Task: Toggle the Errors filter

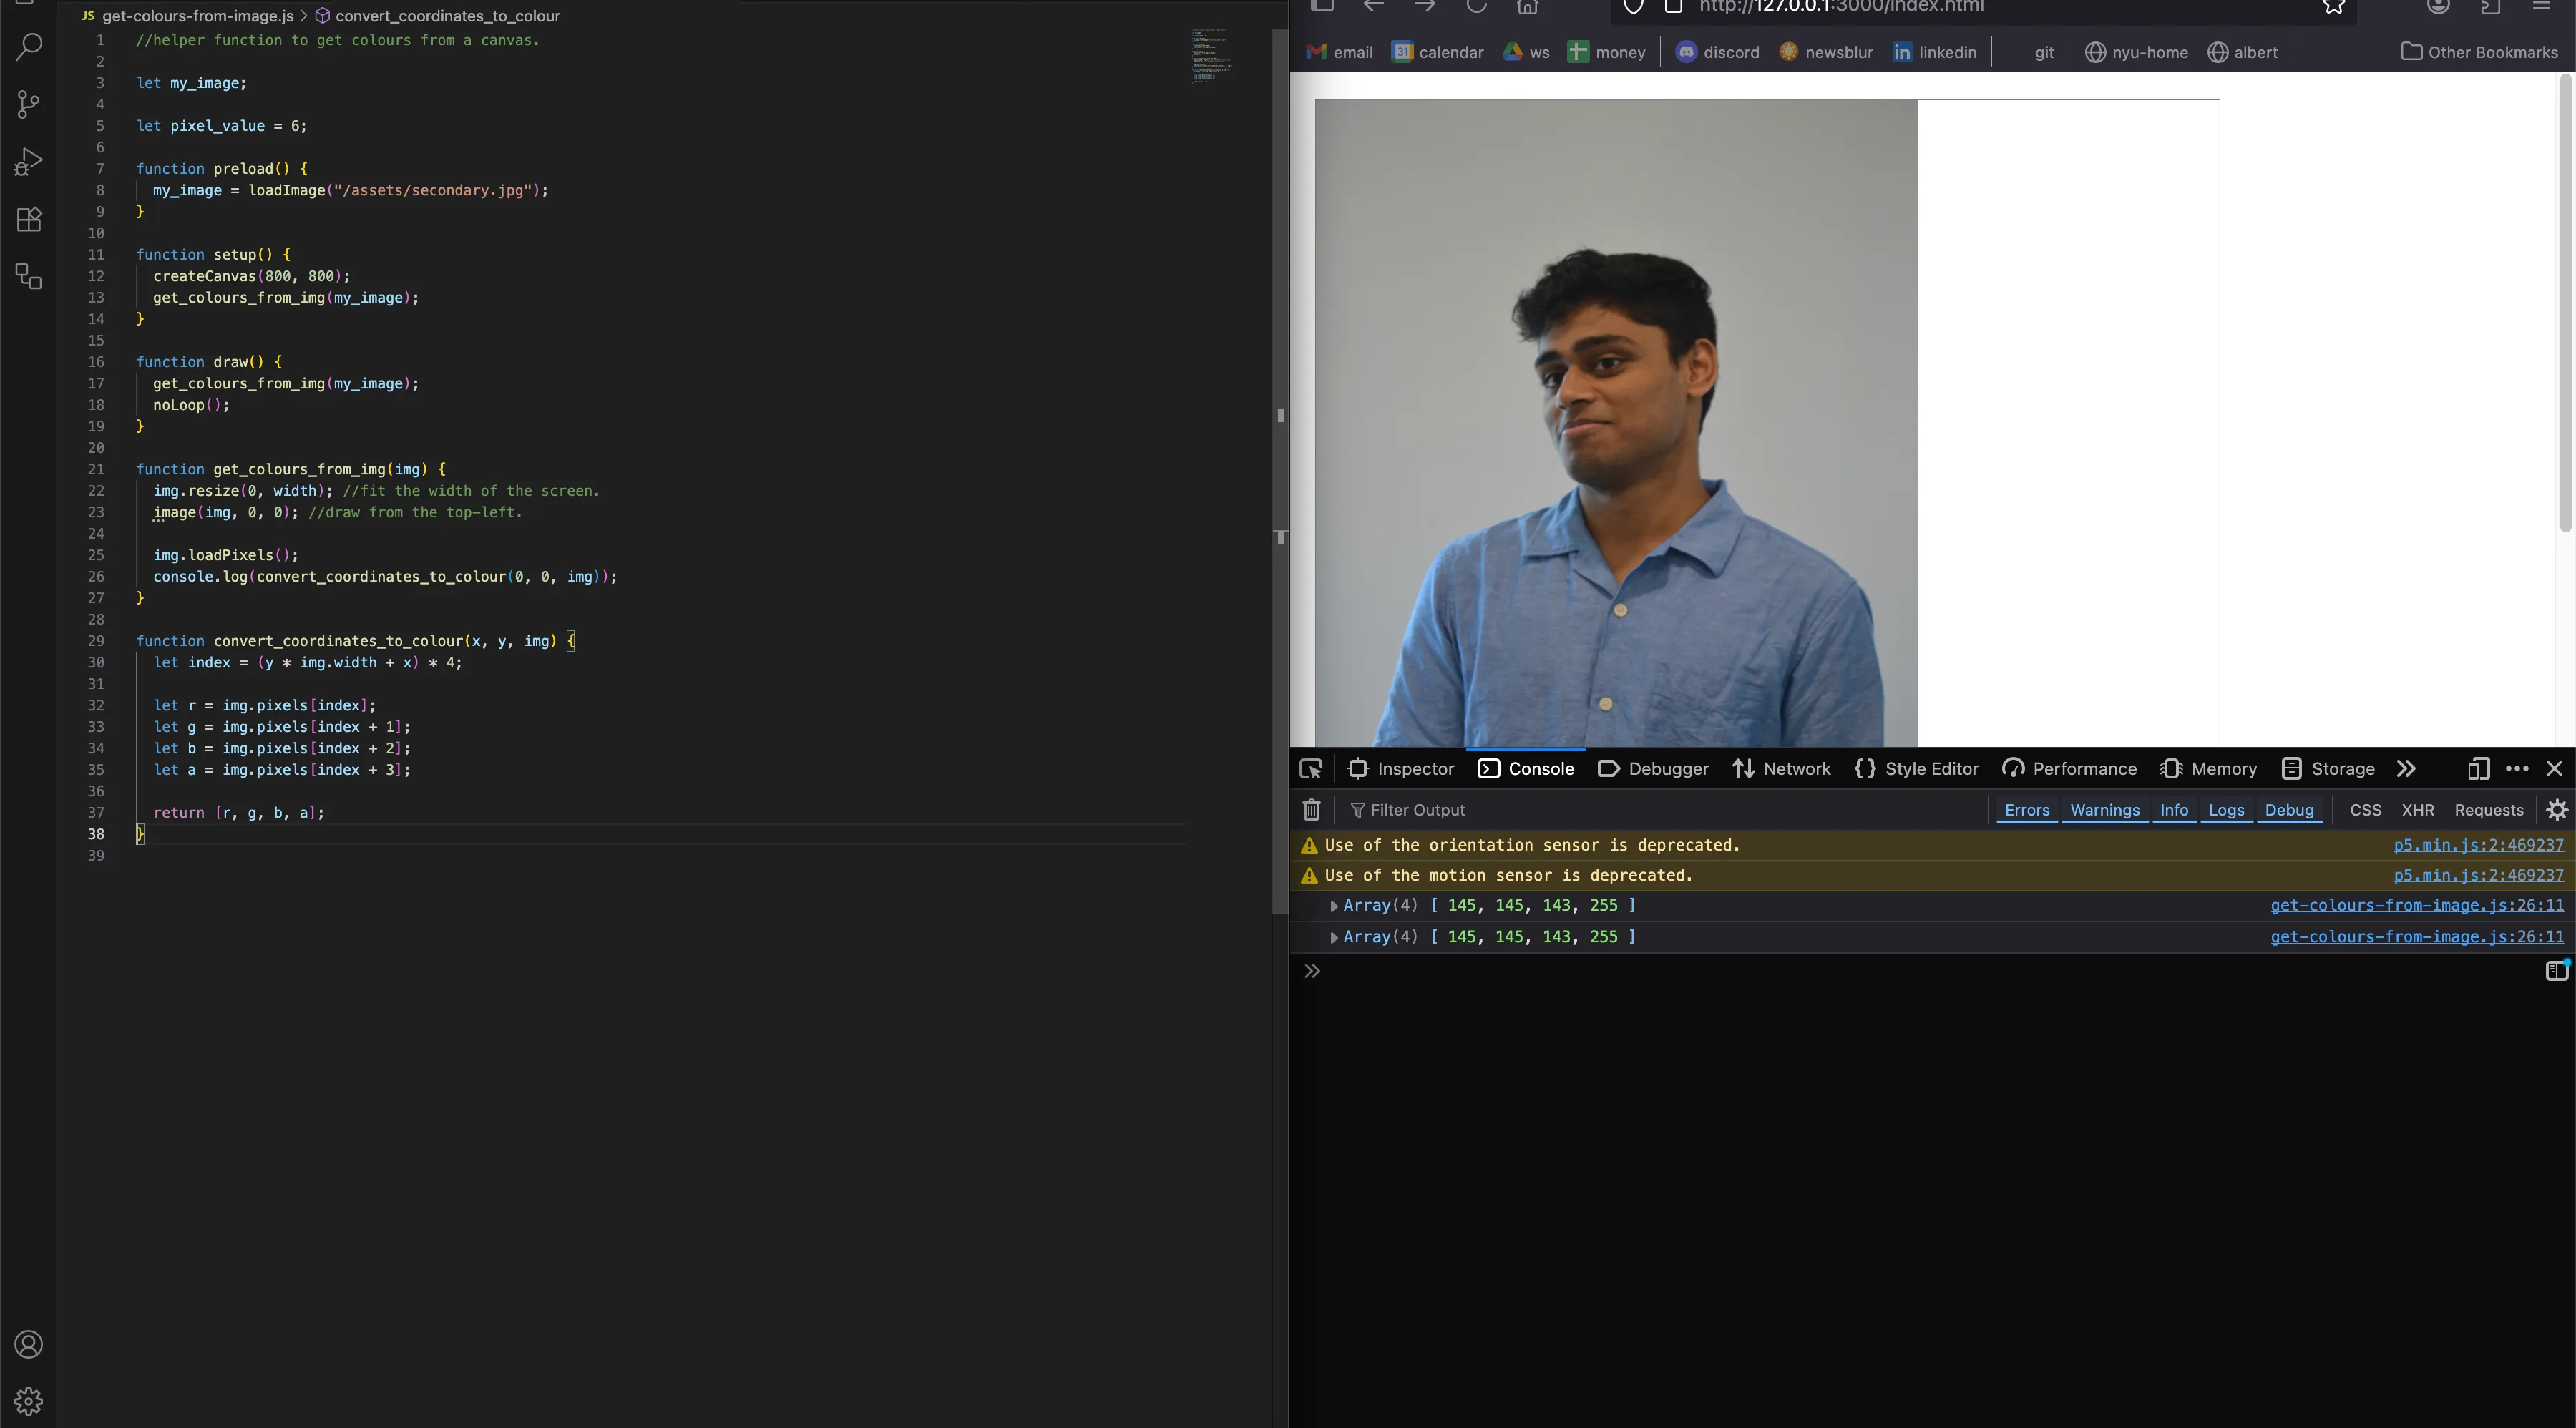Action: [2026, 810]
